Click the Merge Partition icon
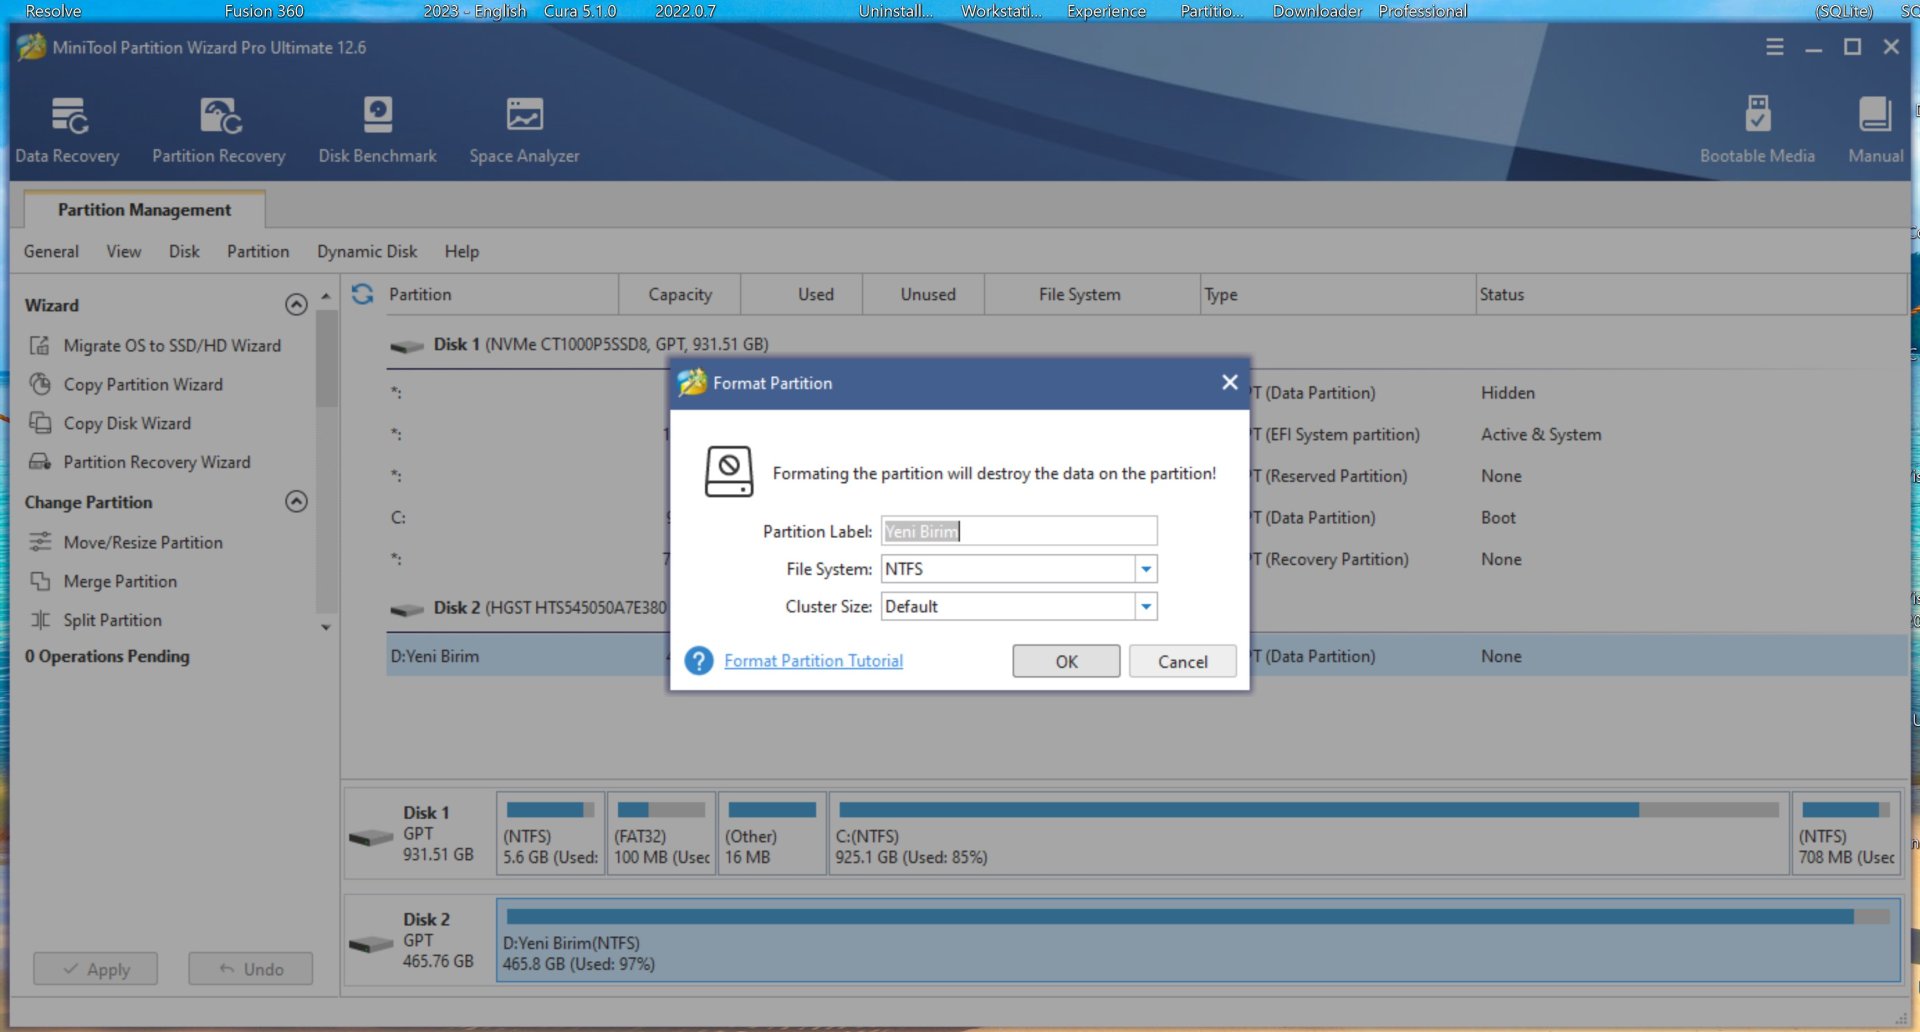Image resolution: width=1920 pixels, height=1032 pixels. coord(40,581)
